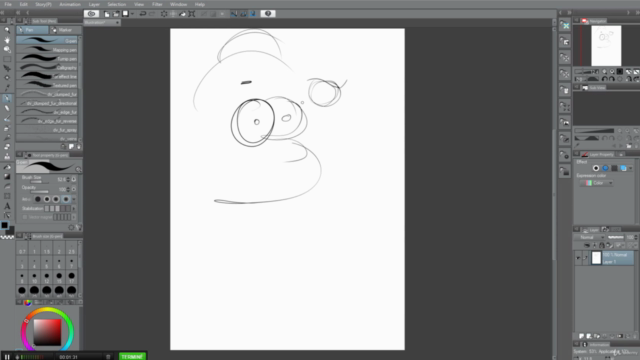Click the delete layer trash icon

(635, 336)
